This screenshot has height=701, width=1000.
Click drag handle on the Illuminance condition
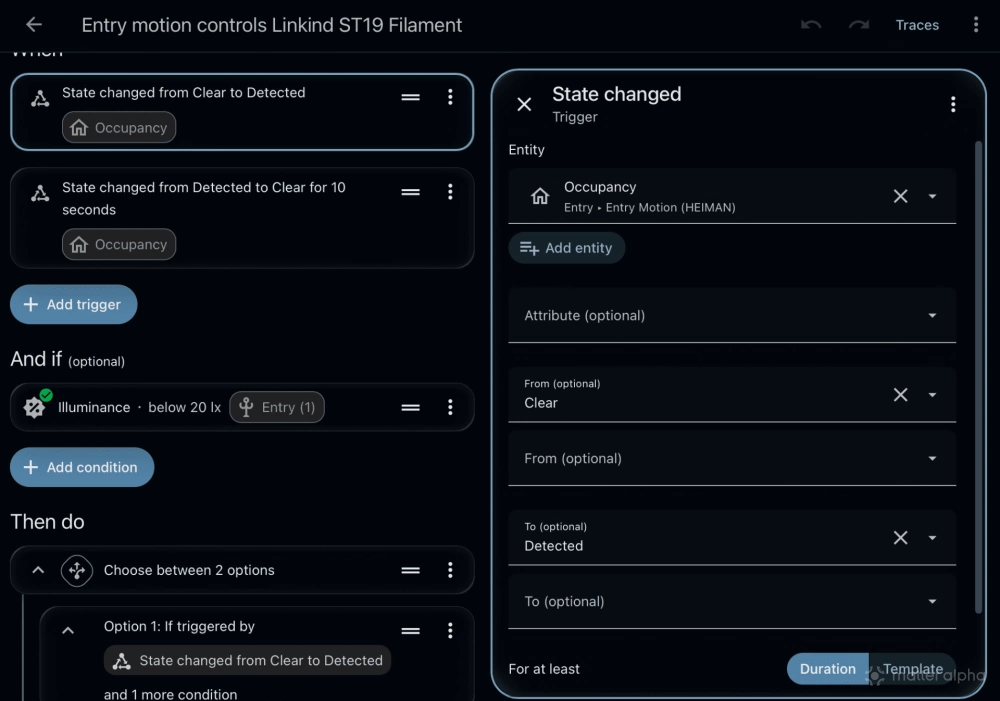pyautogui.click(x=411, y=407)
